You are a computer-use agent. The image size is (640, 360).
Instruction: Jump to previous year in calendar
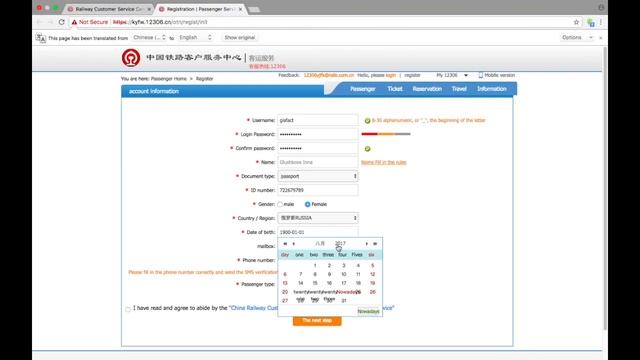[x=285, y=244]
